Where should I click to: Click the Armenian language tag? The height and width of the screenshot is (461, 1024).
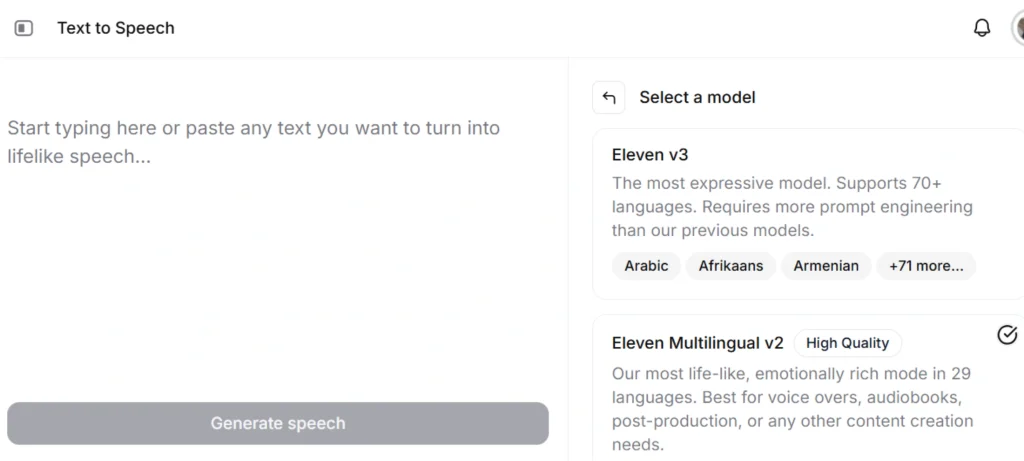click(826, 266)
